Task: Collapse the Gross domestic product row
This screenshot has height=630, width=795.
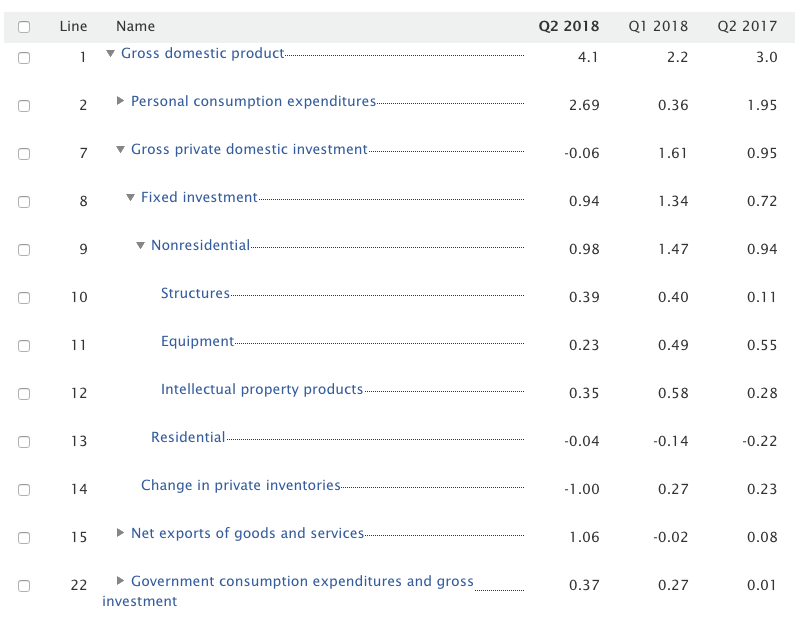Action: pyautogui.click(x=111, y=54)
